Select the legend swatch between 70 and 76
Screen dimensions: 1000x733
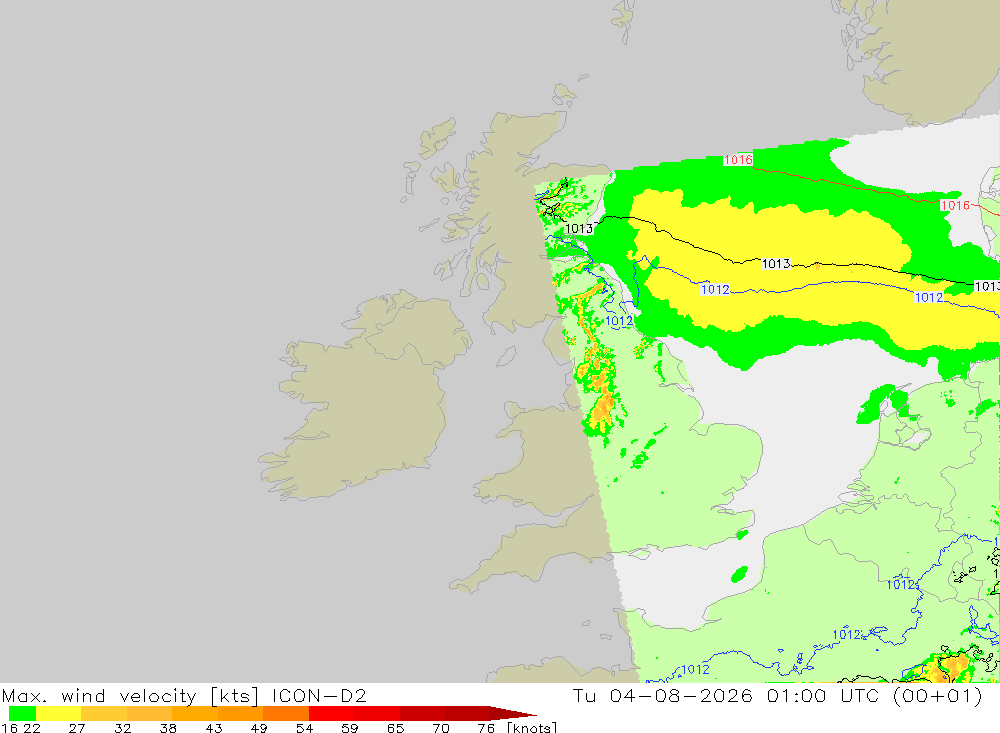(x=467, y=713)
